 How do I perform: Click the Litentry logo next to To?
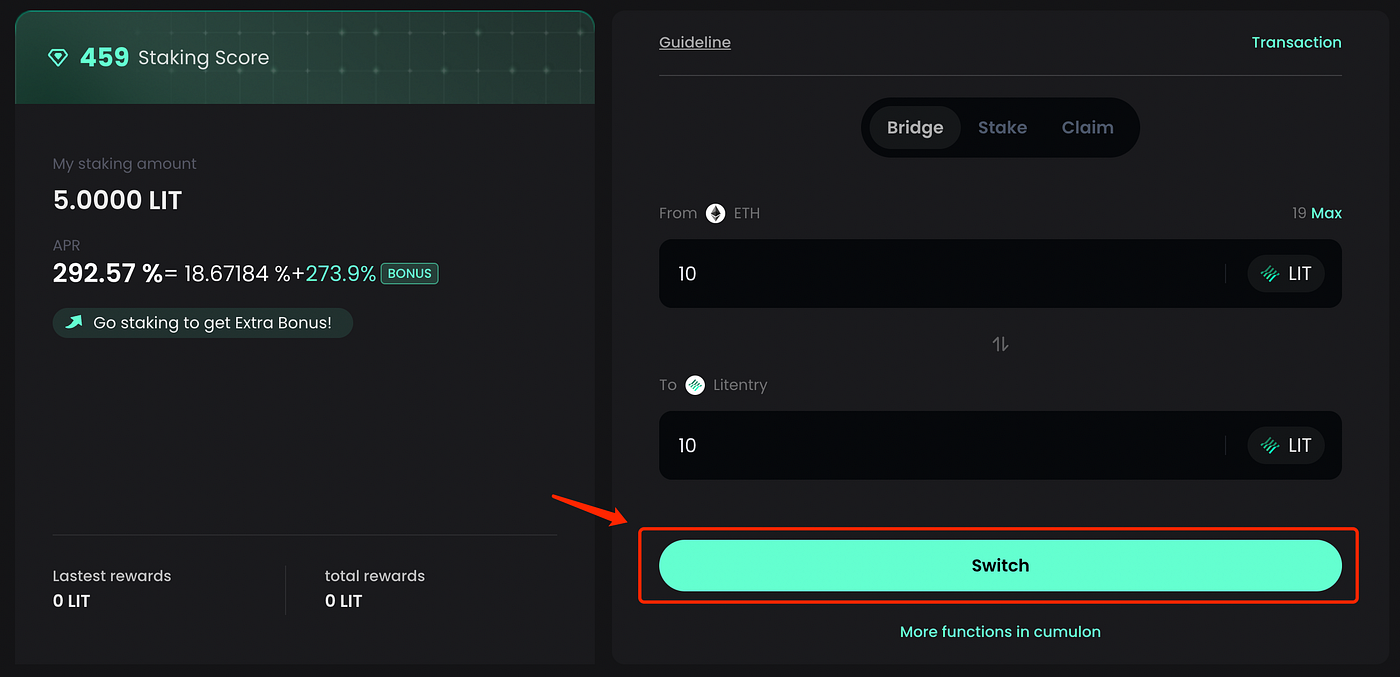click(x=695, y=385)
